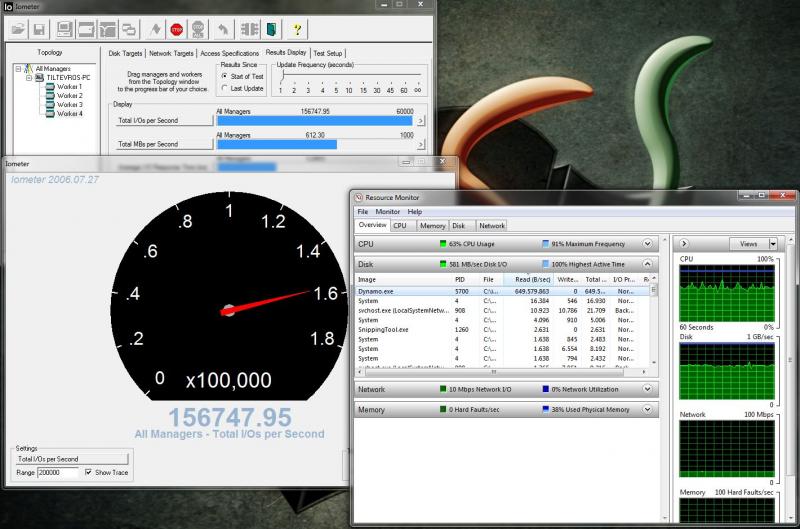Switch to the Memory tab
Screen dimensions: 800x529
[x=433, y=225]
